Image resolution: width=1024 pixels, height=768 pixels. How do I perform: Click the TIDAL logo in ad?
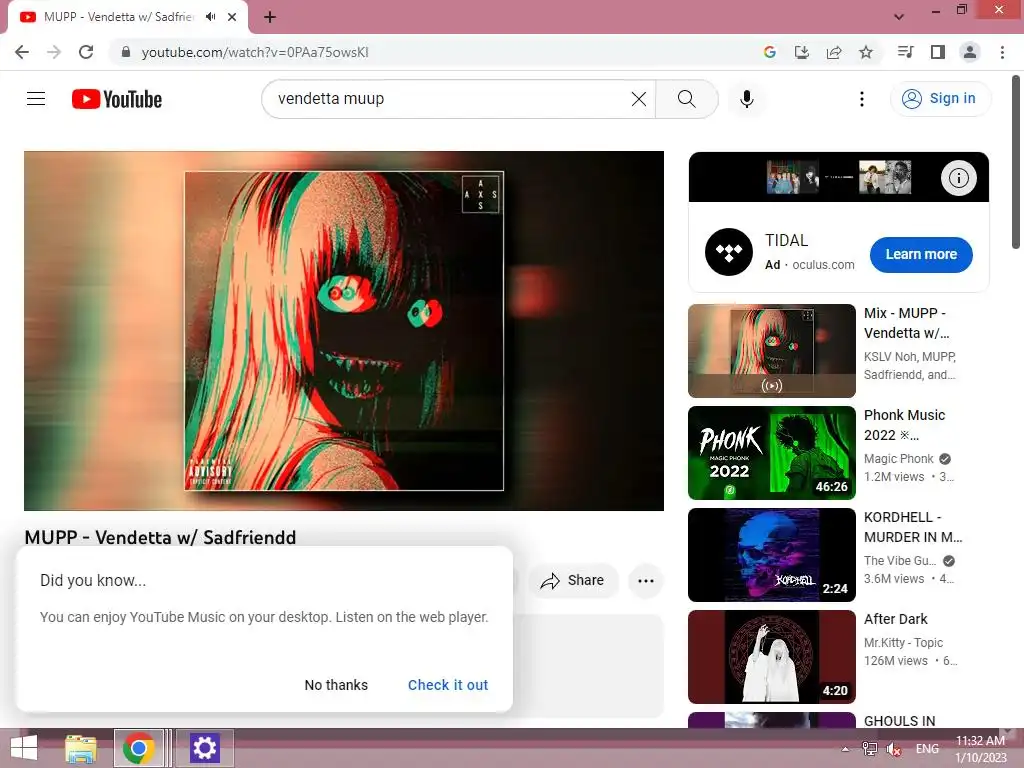click(x=729, y=252)
